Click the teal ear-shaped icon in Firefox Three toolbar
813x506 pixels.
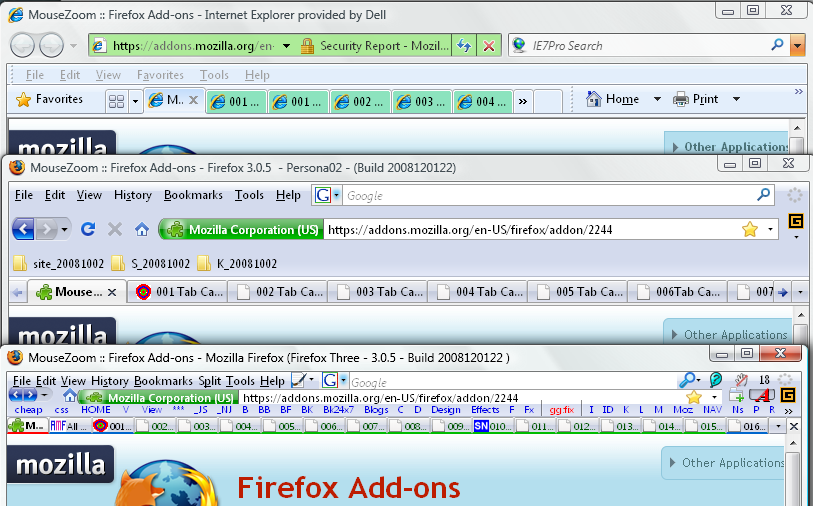(x=716, y=380)
